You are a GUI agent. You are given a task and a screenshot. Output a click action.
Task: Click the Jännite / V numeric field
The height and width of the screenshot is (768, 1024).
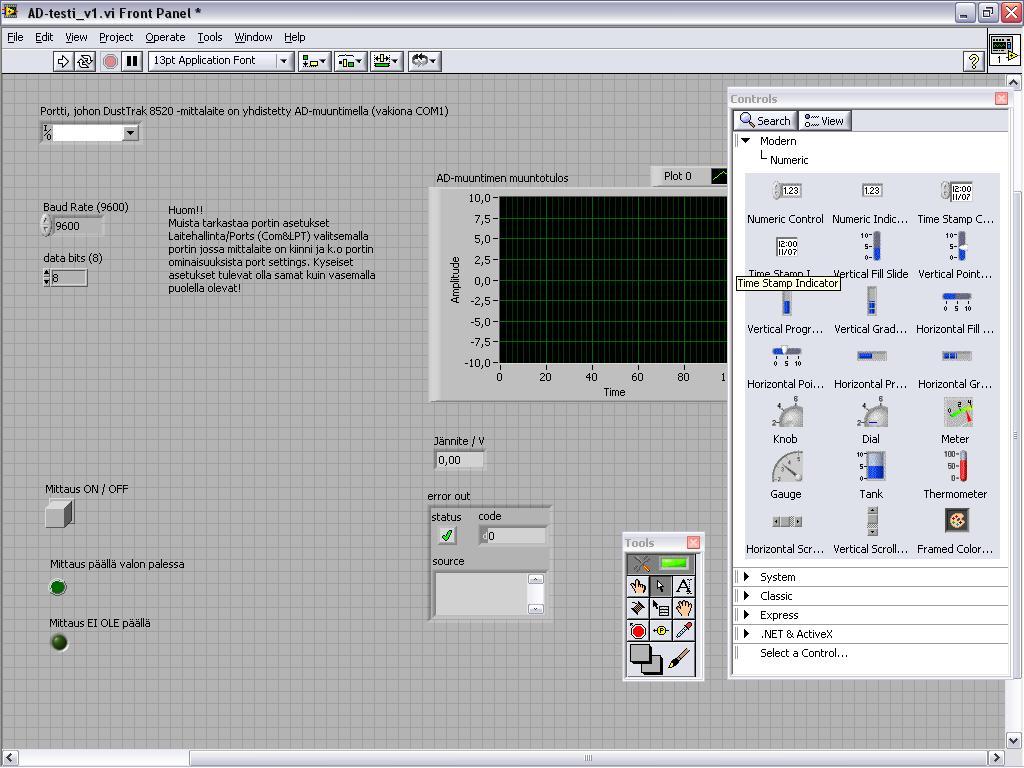[460, 460]
